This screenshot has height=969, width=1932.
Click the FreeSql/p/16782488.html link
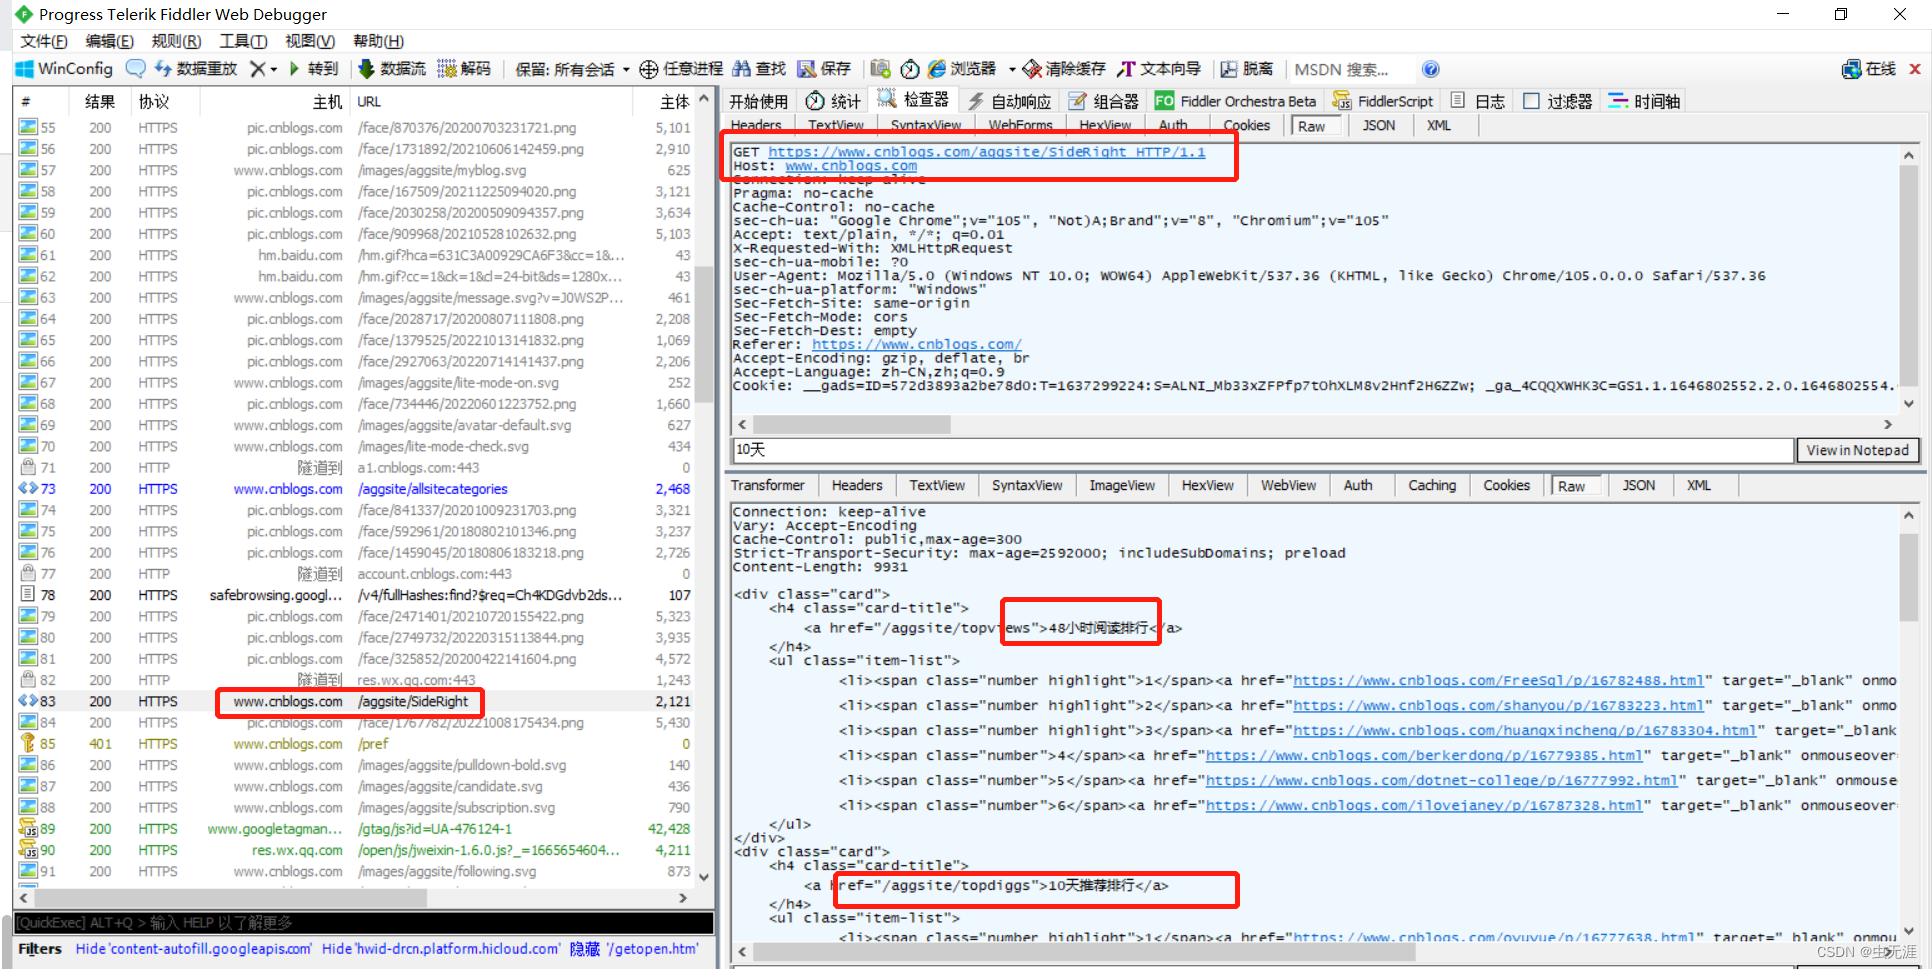(x=1498, y=680)
